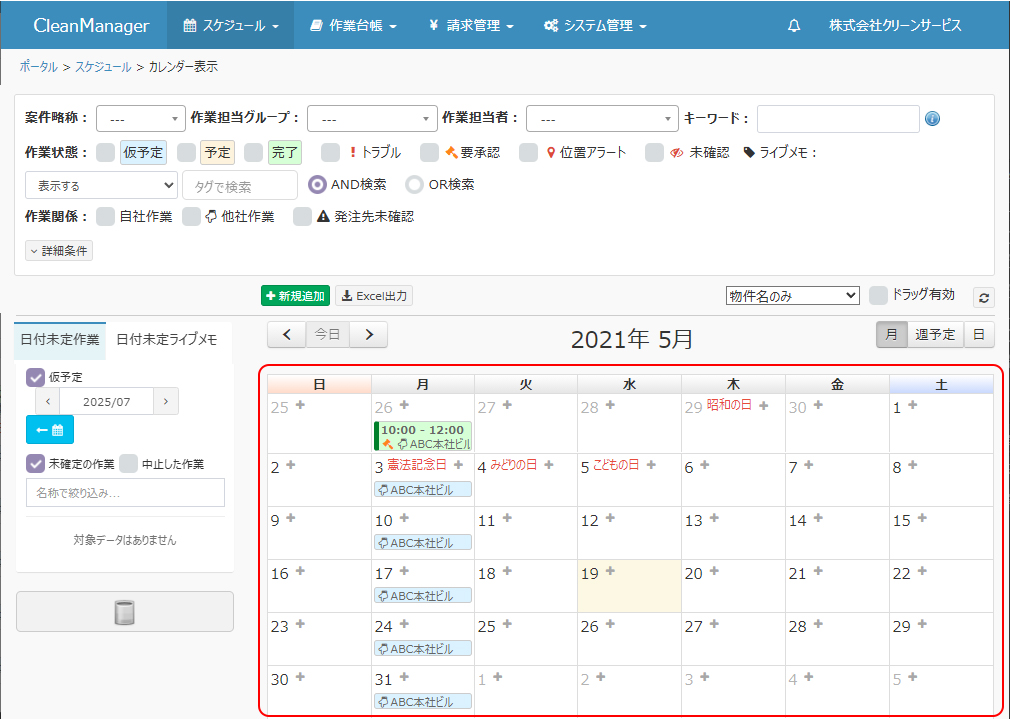The width and height of the screenshot is (1010, 719).
Task: Click the キーワード input field
Action: tap(837, 119)
